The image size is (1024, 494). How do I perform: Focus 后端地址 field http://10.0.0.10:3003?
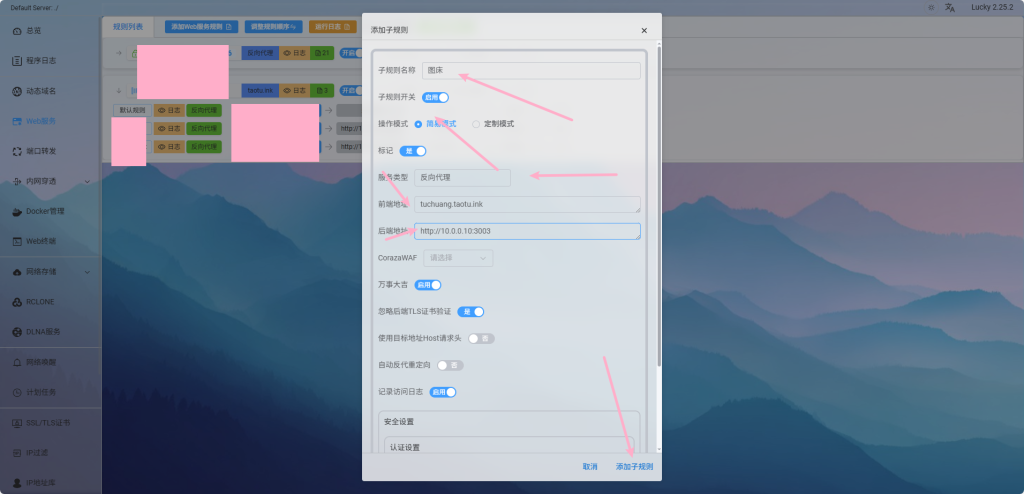click(527, 231)
